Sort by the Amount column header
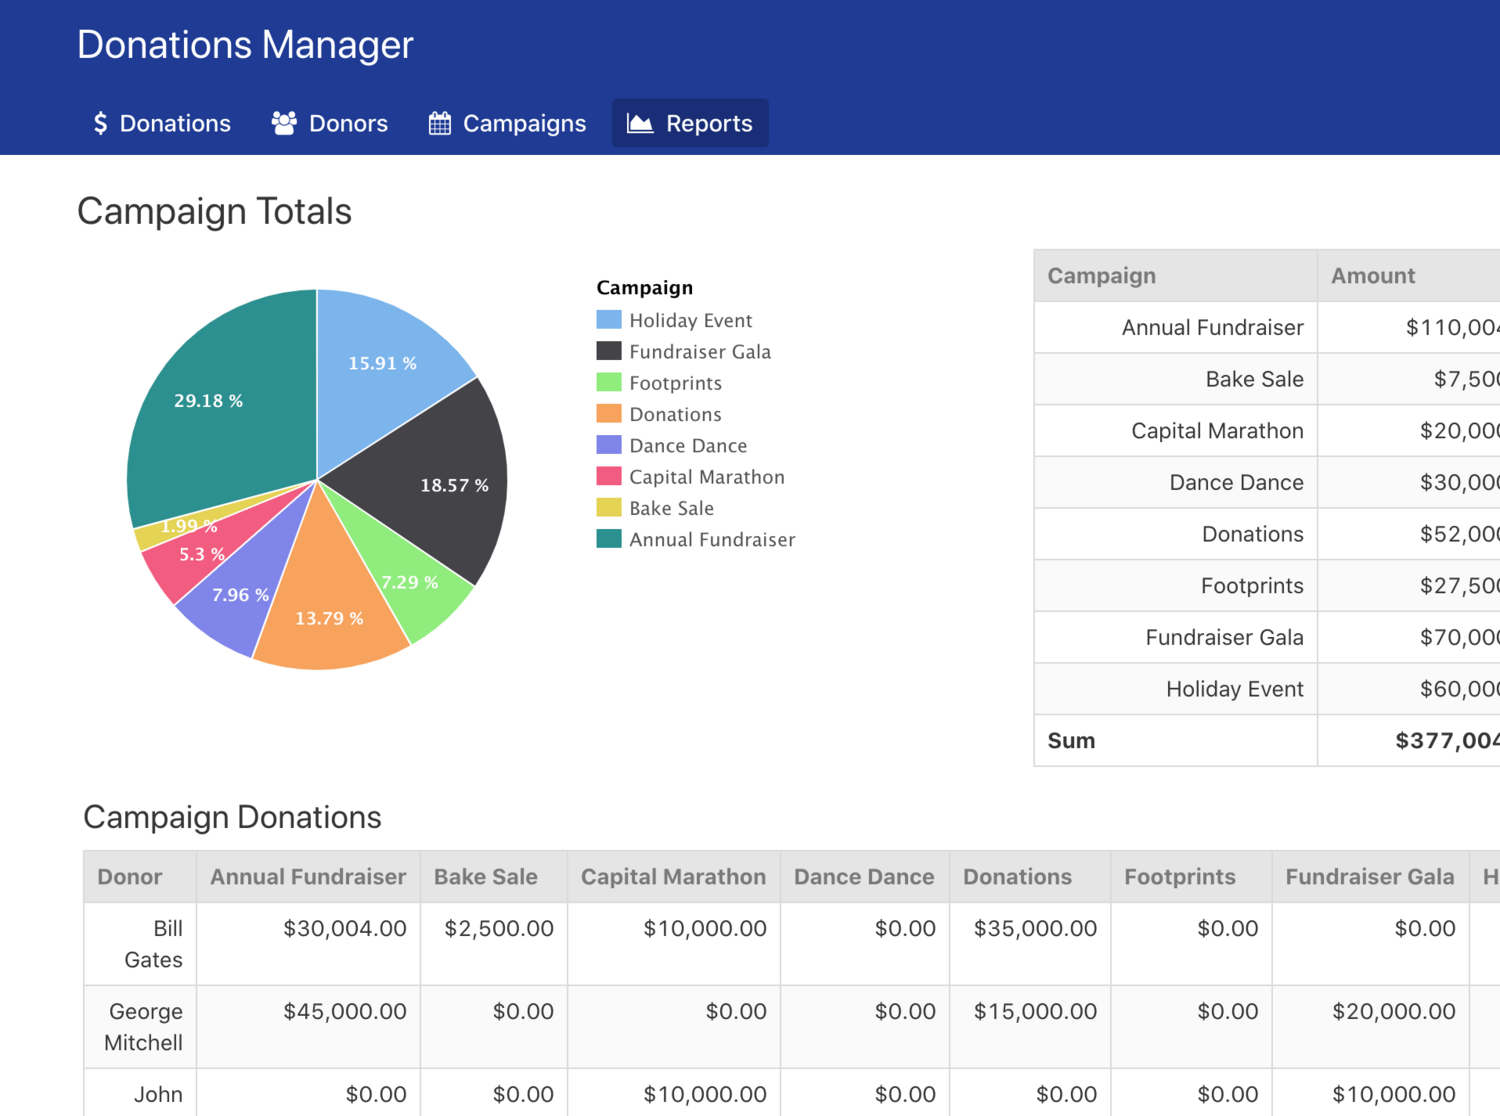The image size is (1500, 1116). pyautogui.click(x=1372, y=276)
